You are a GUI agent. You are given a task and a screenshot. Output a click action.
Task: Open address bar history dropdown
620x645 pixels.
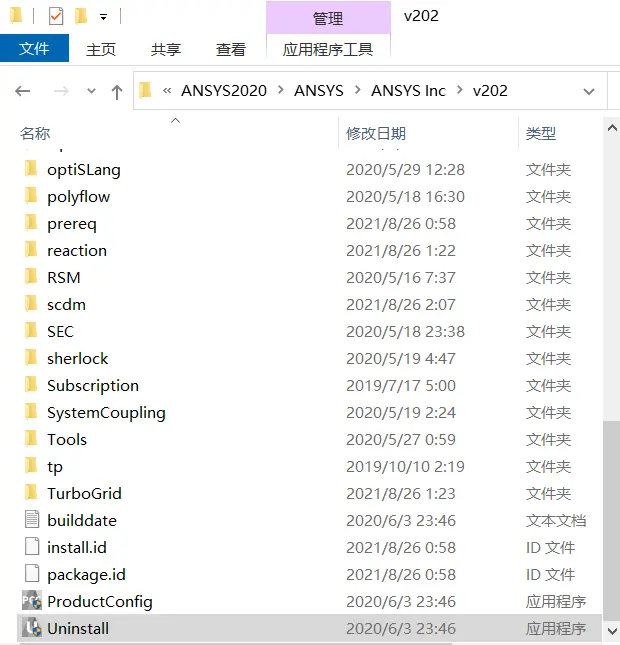(x=589, y=91)
